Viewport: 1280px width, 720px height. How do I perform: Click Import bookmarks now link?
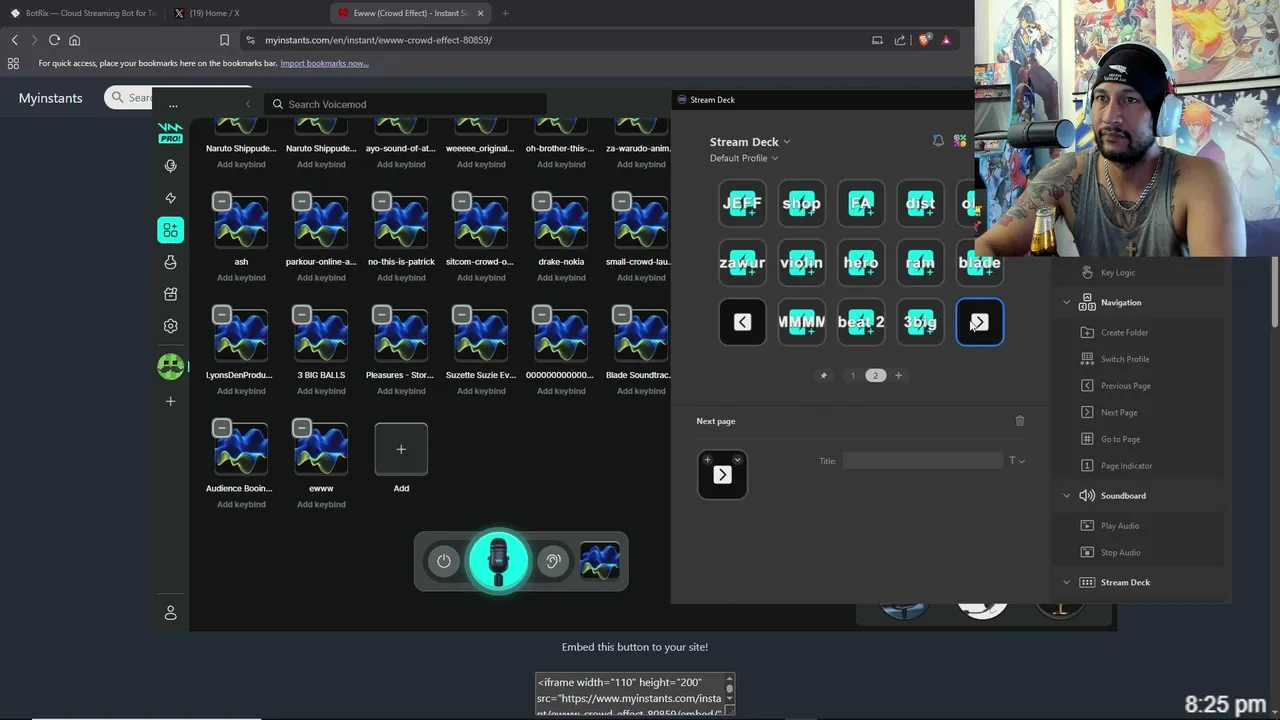point(324,63)
